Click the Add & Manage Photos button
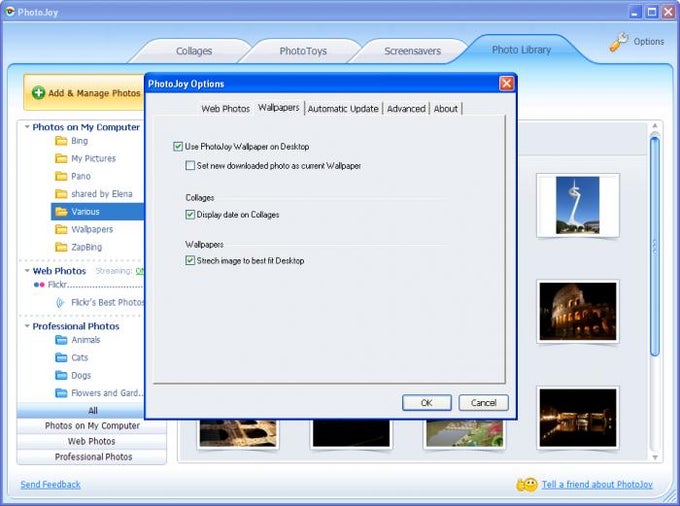Viewport: 680px width, 506px height. click(x=85, y=92)
